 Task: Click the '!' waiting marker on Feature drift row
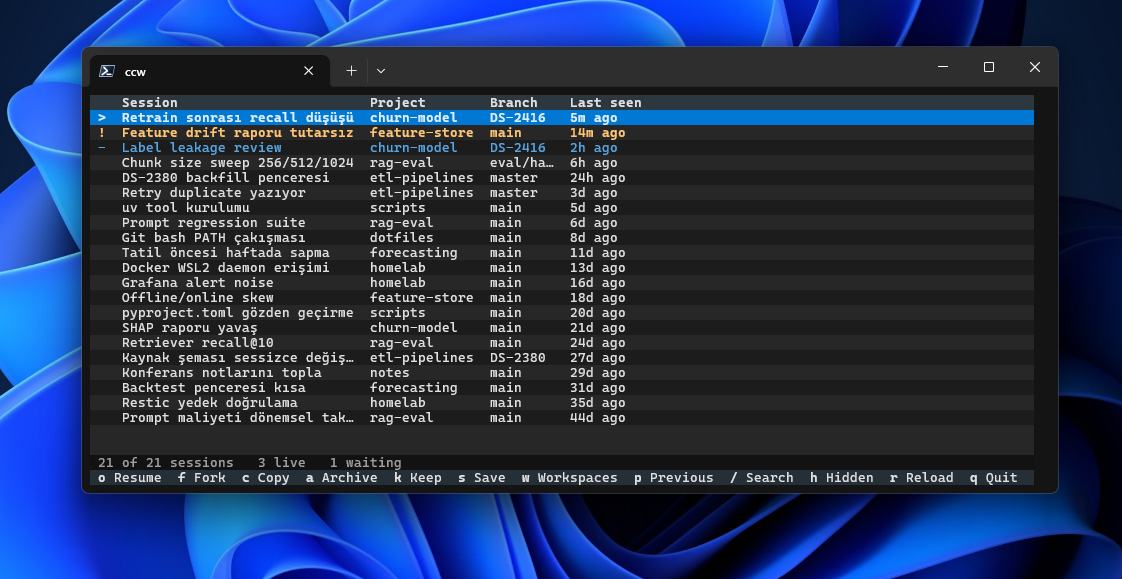coord(102,132)
